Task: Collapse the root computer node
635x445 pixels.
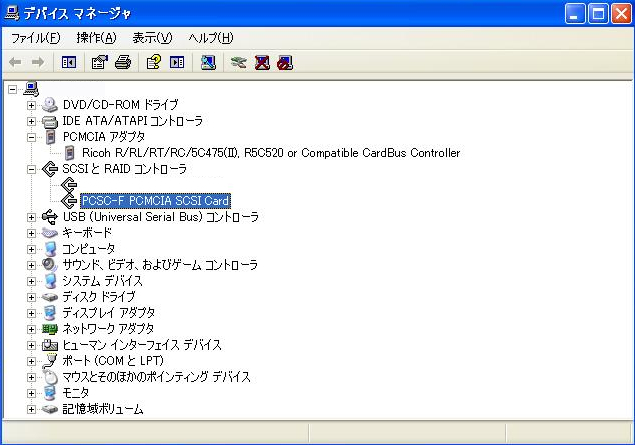Action: pyautogui.click(x=13, y=89)
